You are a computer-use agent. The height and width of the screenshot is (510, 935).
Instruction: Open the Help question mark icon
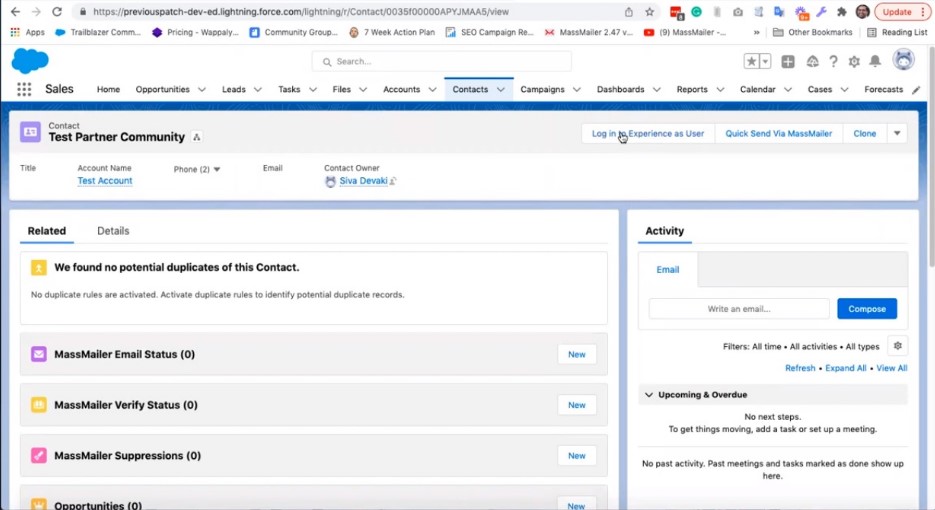(833, 61)
